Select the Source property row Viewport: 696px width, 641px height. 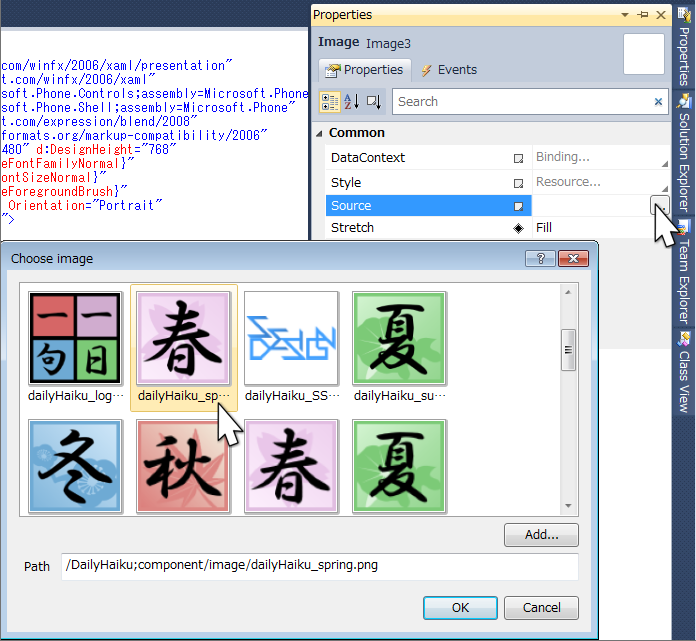tap(428, 206)
